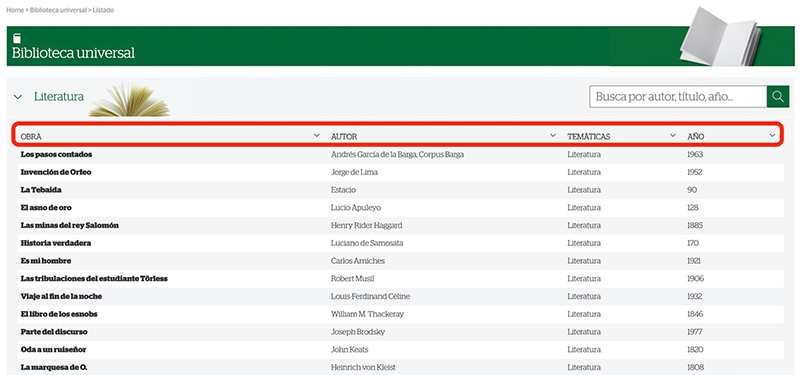Select author 'John Keats'

click(x=349, y=349)
